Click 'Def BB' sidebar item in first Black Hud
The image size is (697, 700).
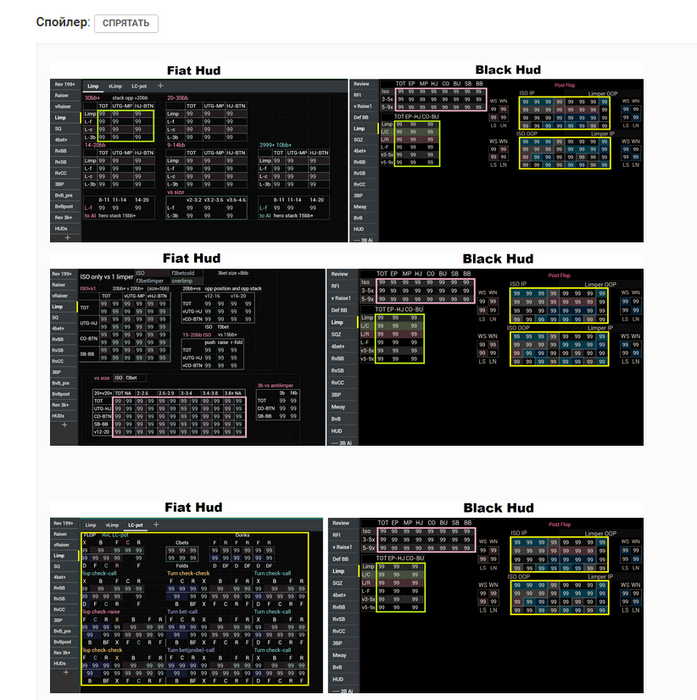coord(361,117)
